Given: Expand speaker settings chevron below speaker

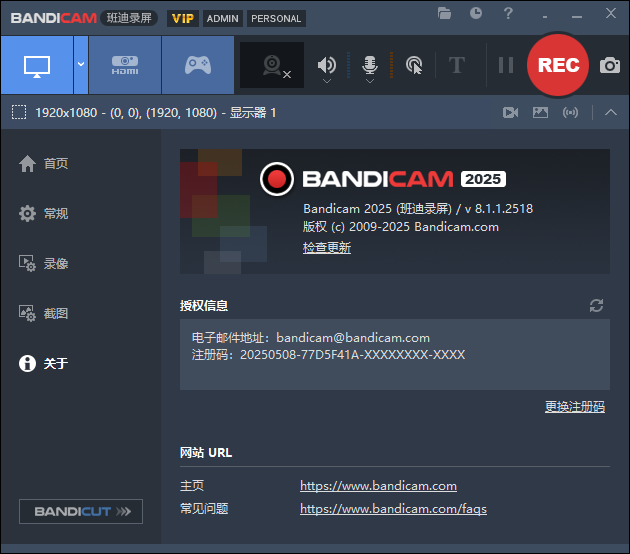Looking at the screenshot, I should click(x=327, y=81).
